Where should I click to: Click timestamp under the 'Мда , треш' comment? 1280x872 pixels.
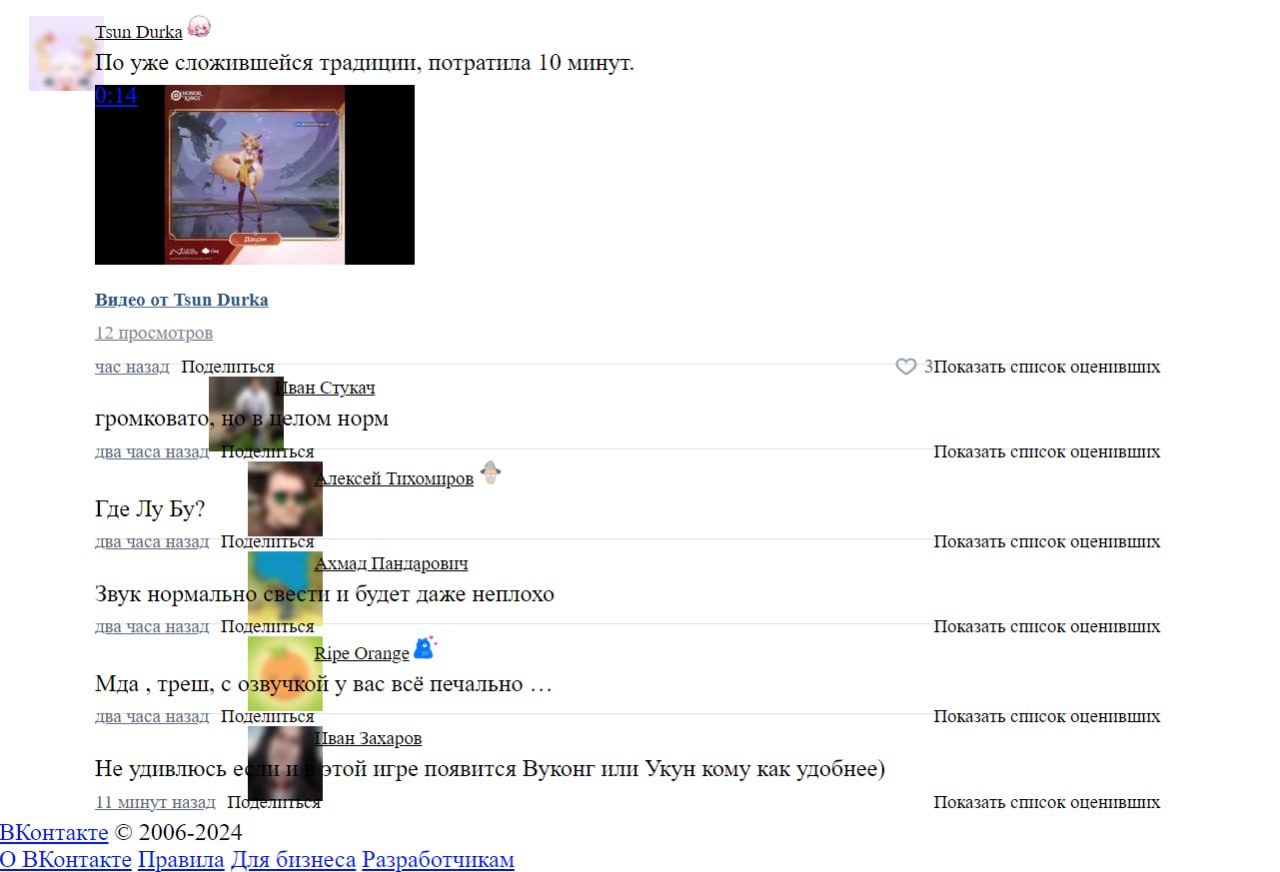tap(152, 717)
